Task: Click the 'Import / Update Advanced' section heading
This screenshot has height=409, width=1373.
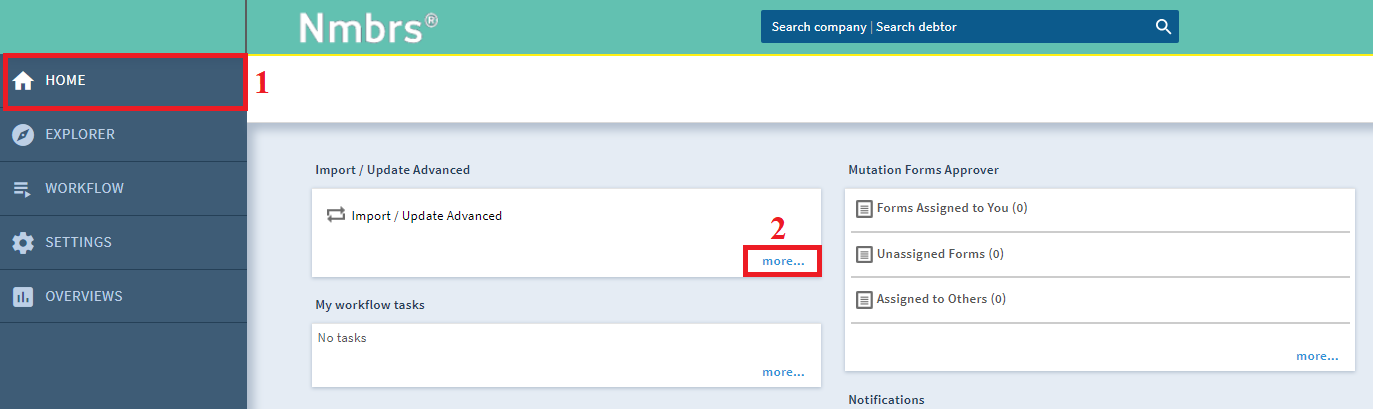Action: tap(392, 170)
